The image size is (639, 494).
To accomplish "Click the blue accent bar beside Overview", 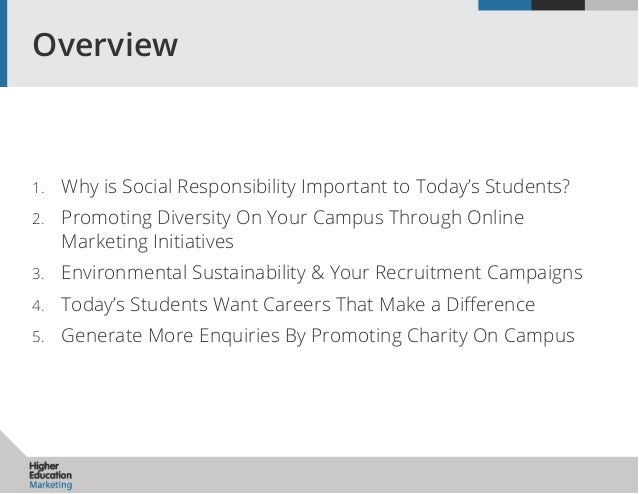I will (3, 44).
